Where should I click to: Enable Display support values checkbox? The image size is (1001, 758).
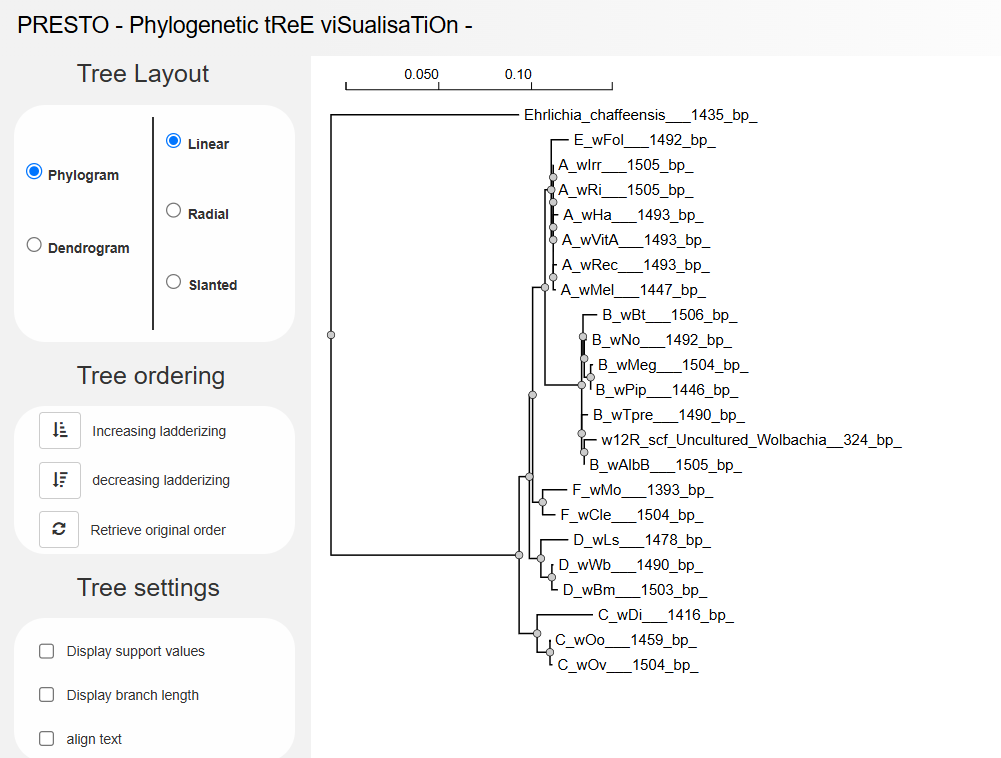[x=47, y=652]
